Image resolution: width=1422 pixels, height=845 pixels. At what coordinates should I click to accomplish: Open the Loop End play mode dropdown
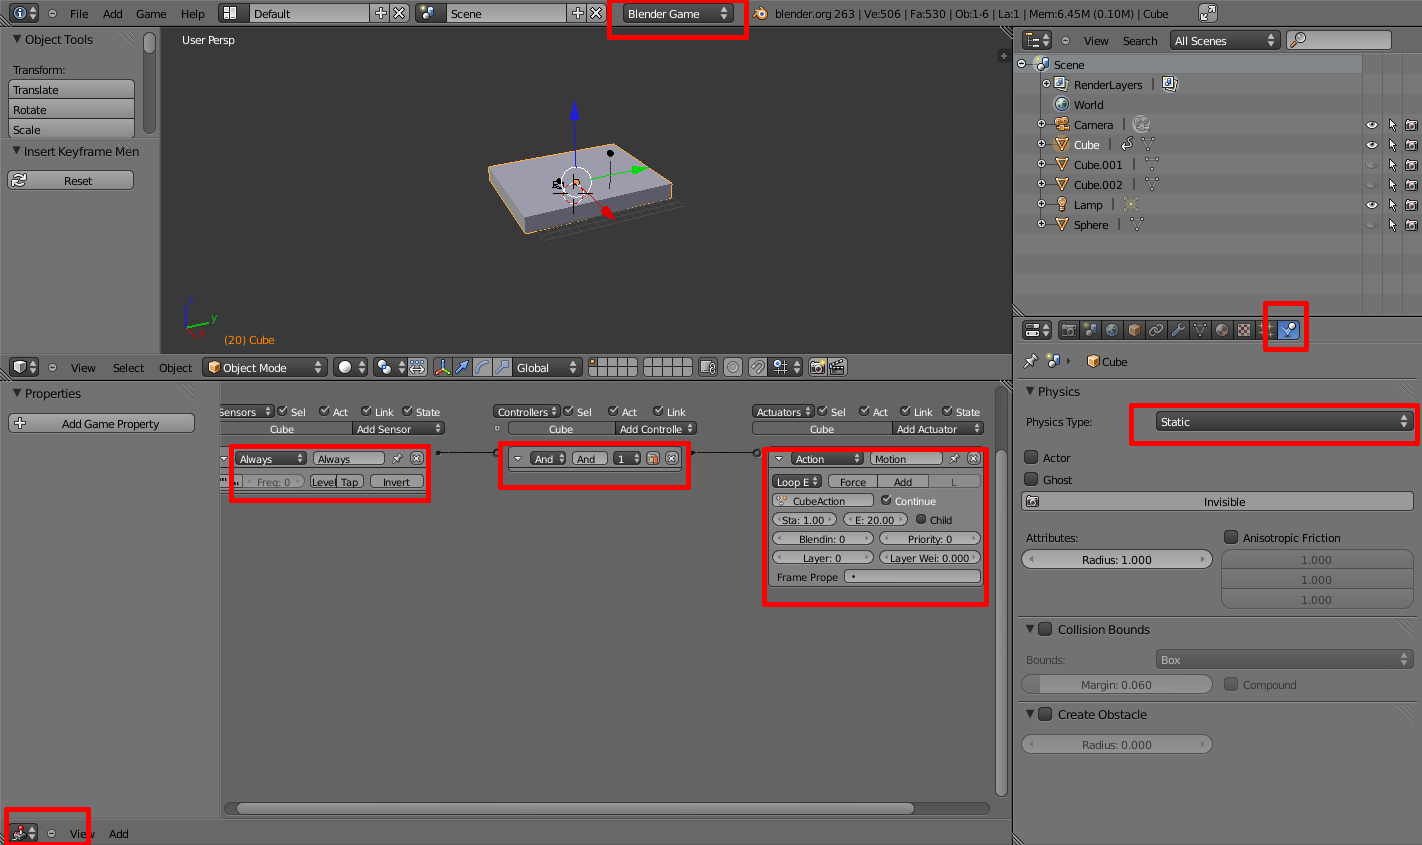coord(797,481)
